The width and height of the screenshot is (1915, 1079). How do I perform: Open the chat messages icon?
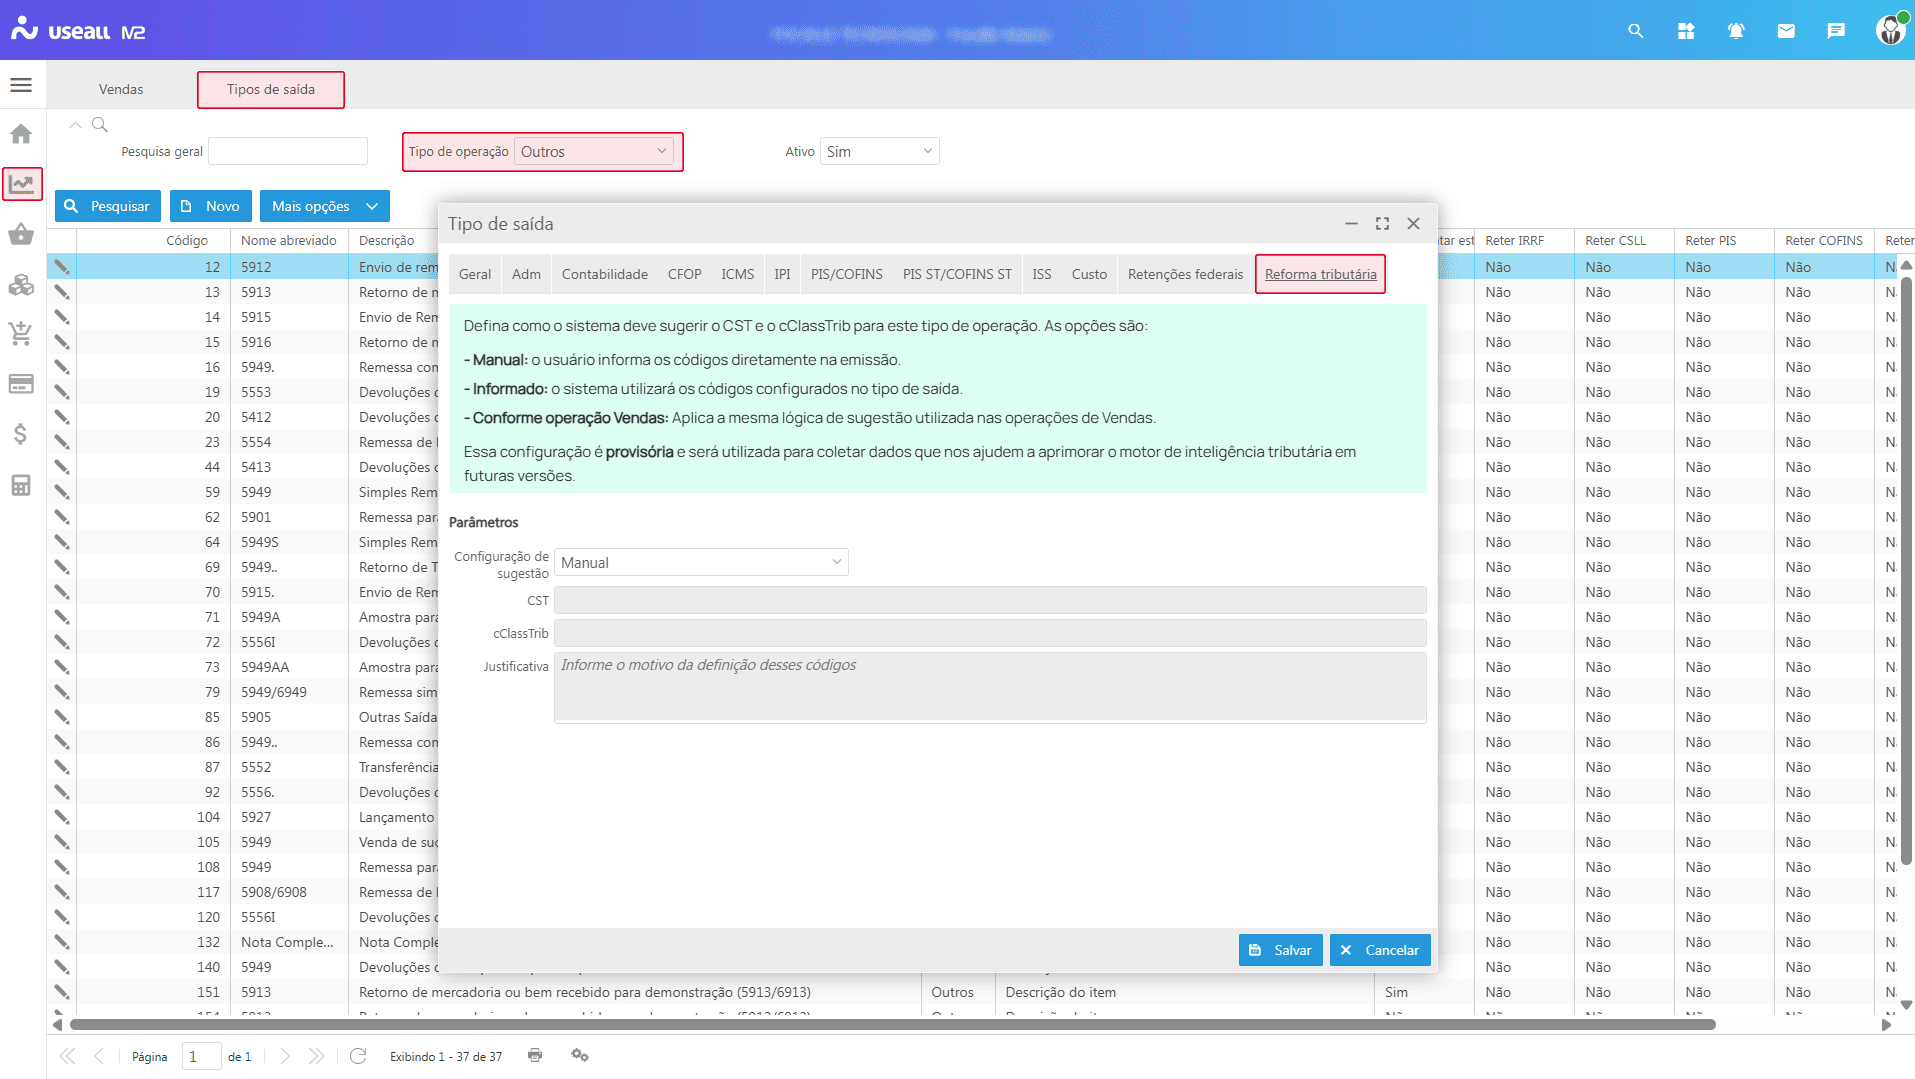[x=1835, y=31]
